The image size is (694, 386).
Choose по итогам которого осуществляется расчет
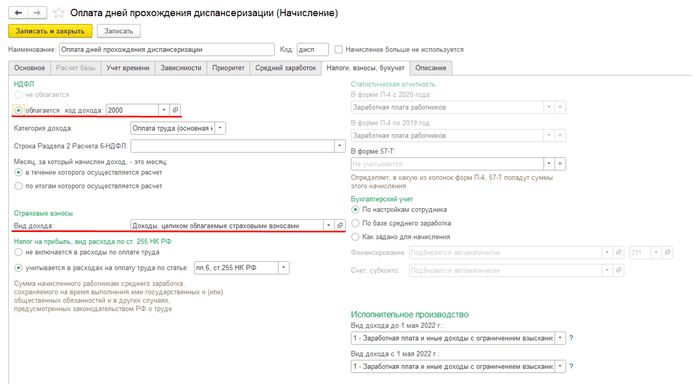coord(18,186)
